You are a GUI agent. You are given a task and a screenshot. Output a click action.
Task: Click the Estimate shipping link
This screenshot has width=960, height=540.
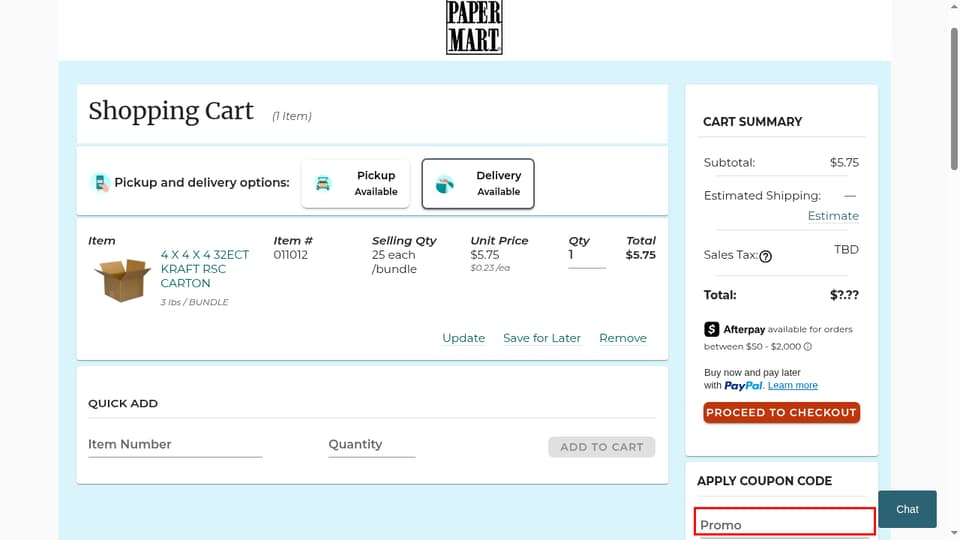point(833,216)
